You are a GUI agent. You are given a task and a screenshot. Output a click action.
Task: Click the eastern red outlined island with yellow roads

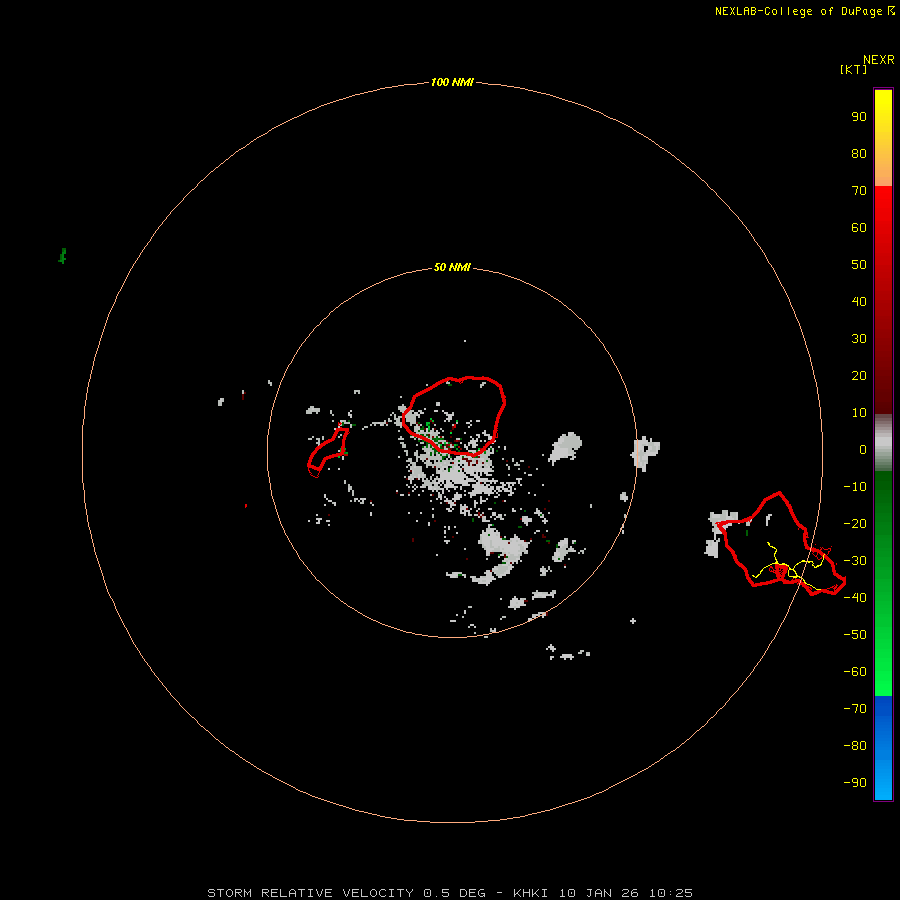[x=782, y=544]
